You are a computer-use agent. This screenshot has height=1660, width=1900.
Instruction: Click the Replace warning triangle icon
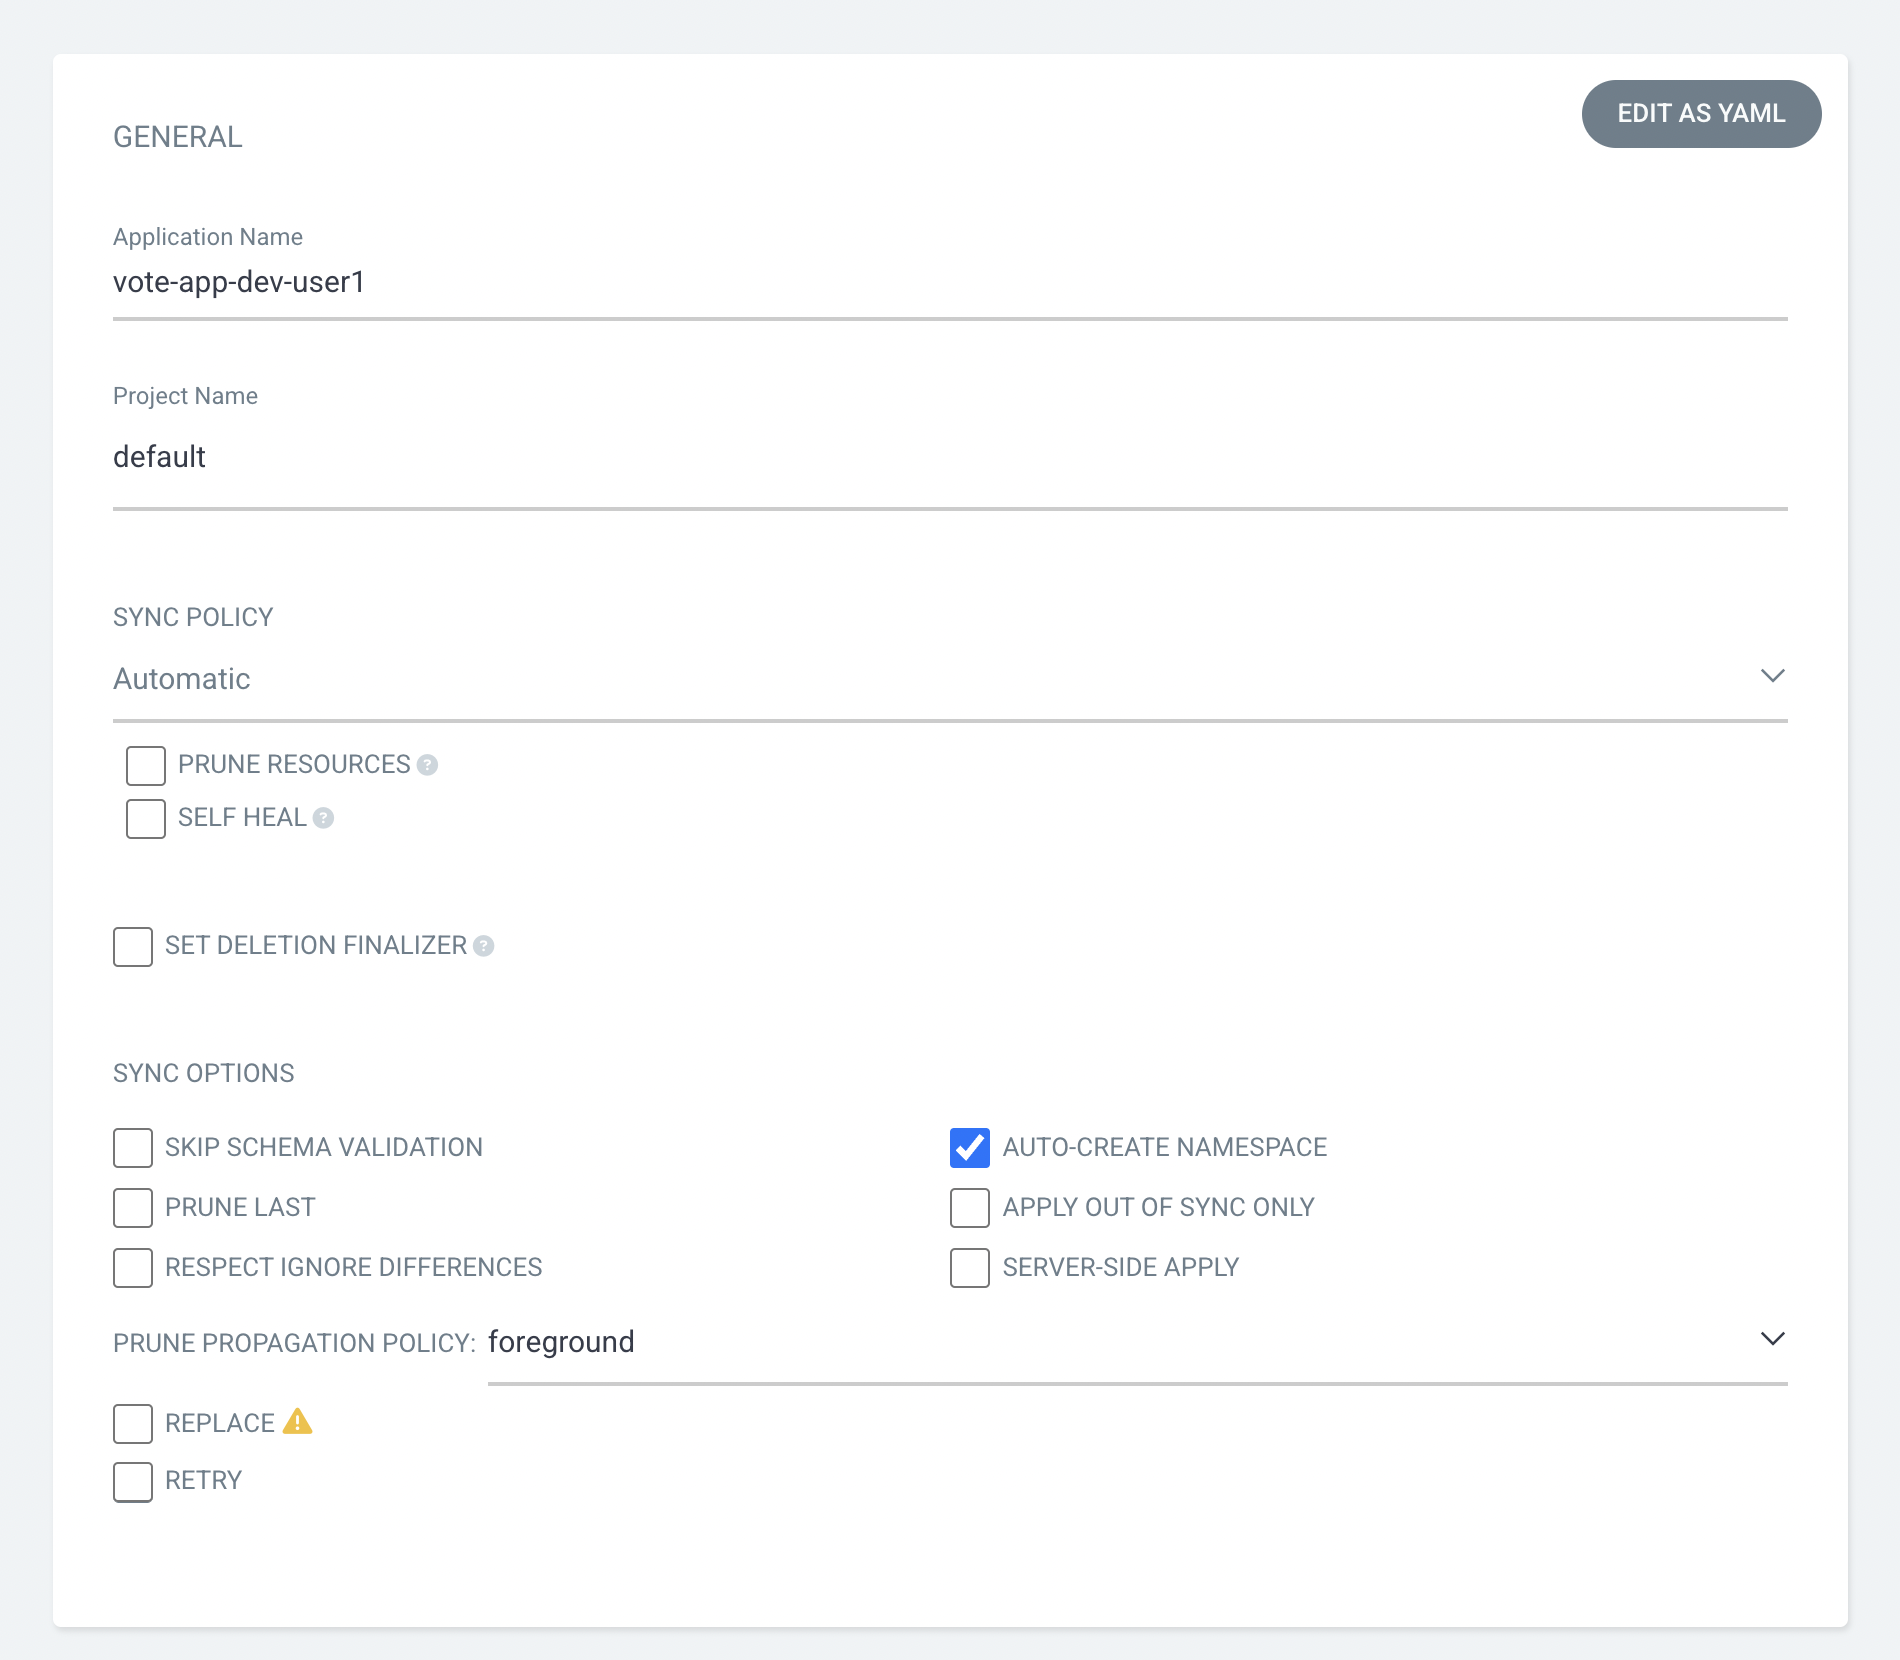(x=297, y=1421)
